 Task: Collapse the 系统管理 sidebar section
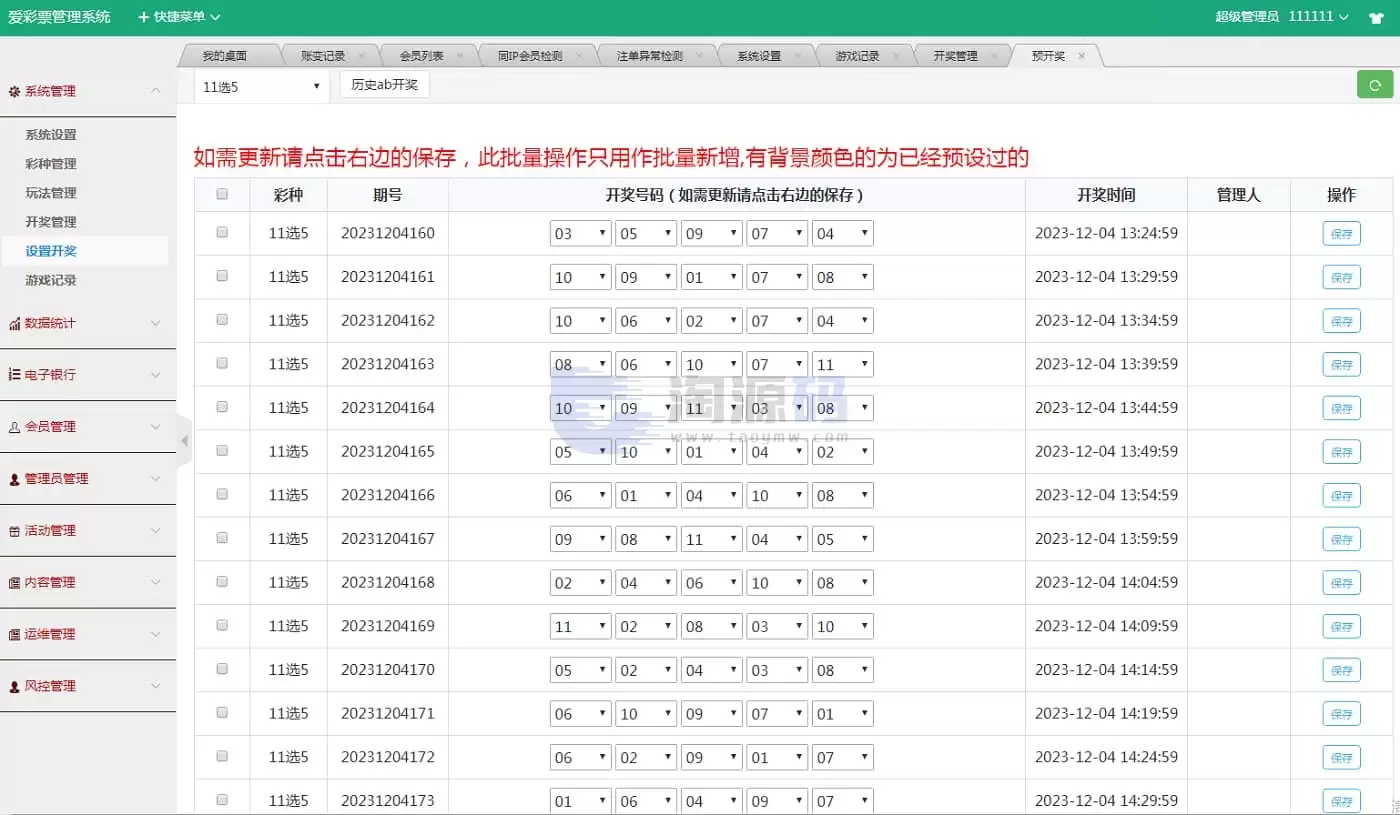click(88, 91)
